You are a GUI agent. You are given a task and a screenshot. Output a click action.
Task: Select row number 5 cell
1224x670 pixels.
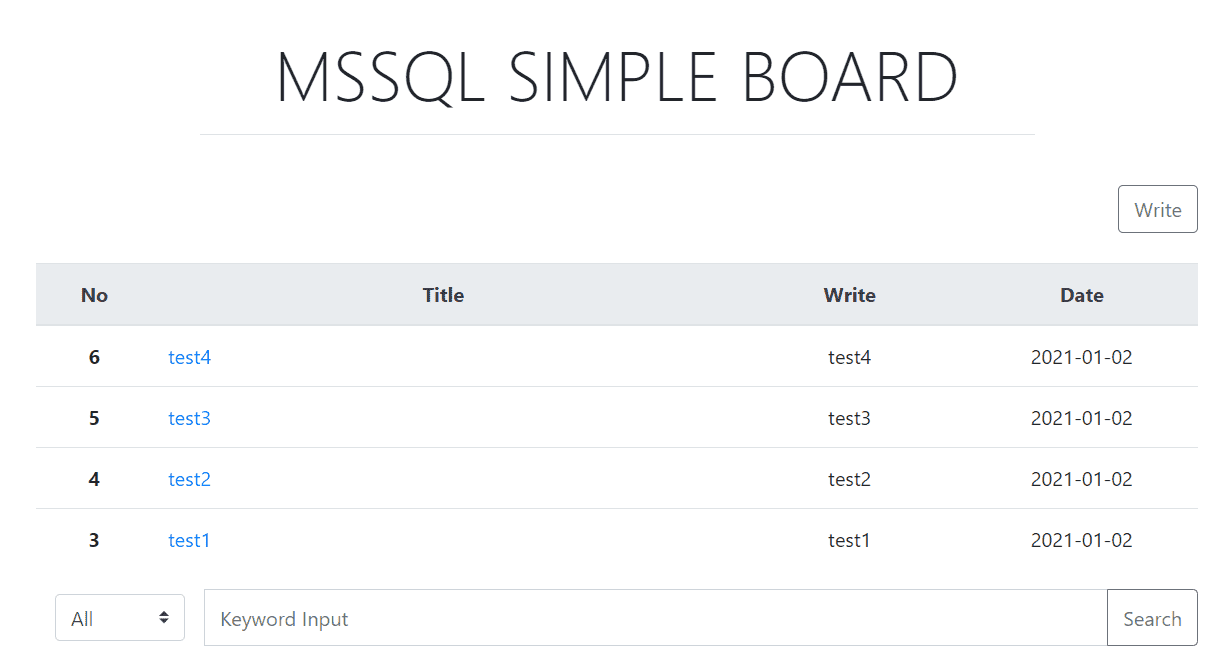(94, 418)
